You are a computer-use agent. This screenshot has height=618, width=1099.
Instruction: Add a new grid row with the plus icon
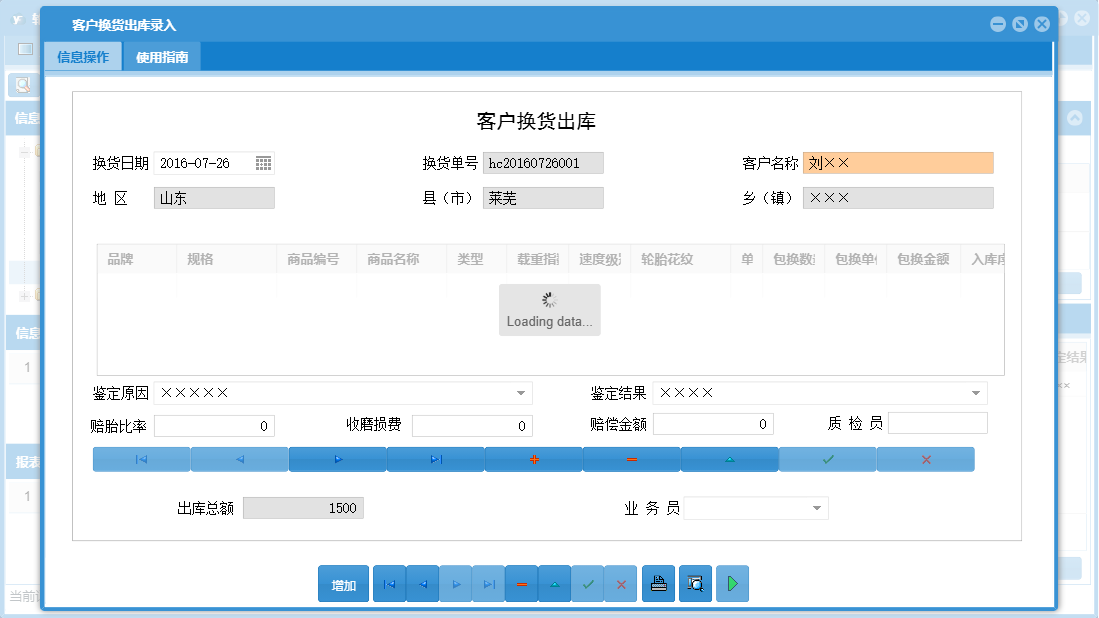(533, 459)
